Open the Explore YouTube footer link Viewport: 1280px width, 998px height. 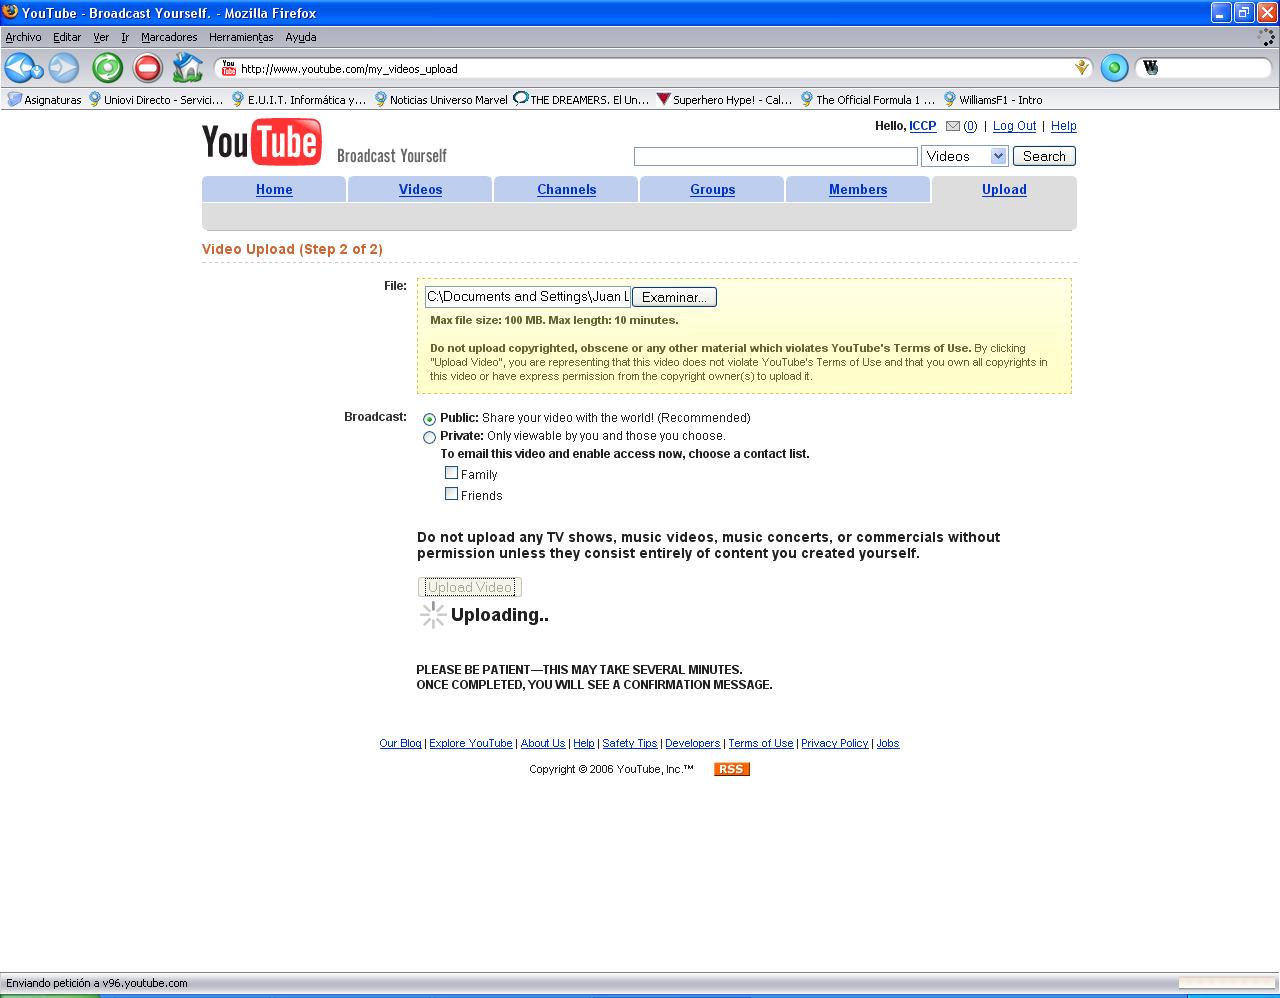[x=471, y=743]
